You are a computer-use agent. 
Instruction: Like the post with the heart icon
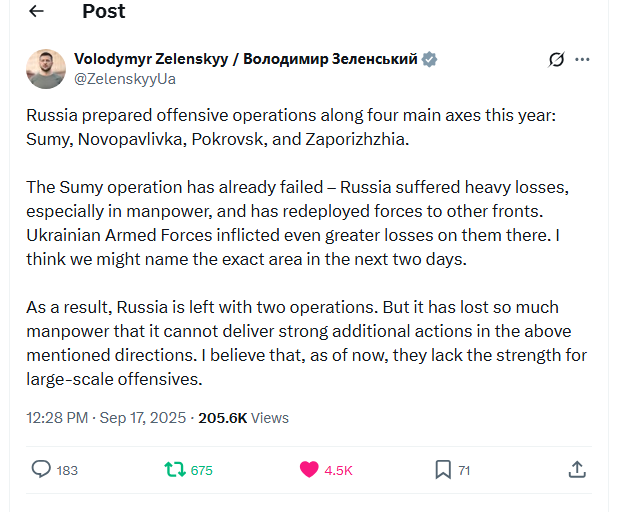tap(309, 469)
